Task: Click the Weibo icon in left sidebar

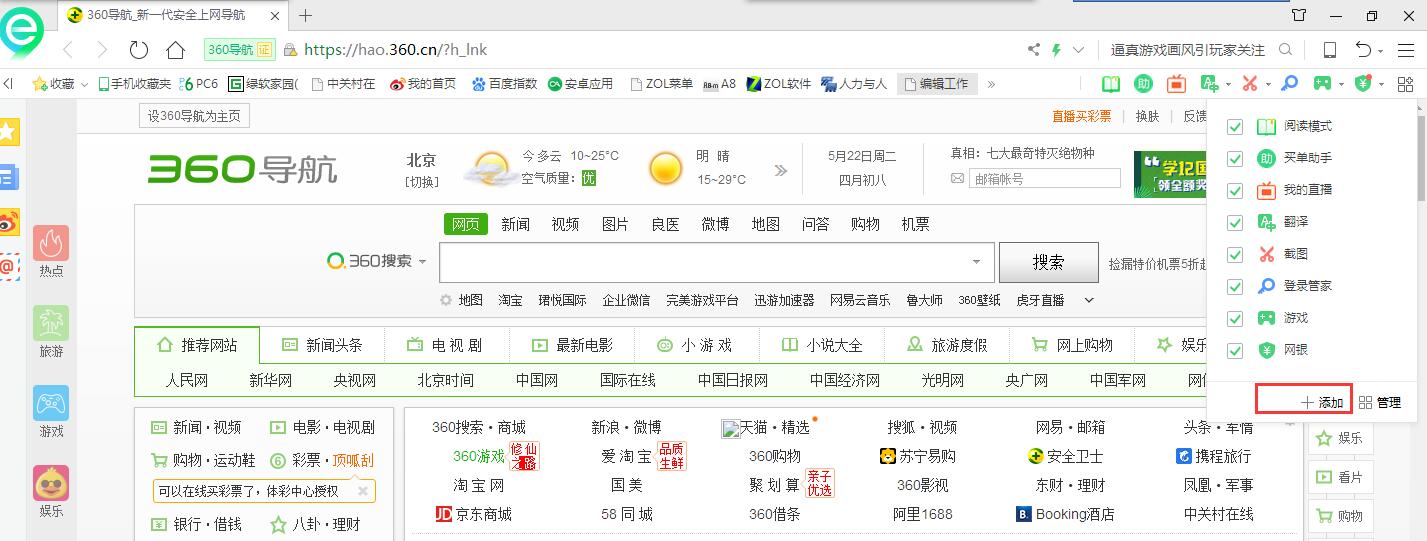Action: pyautogui.click(x=9, y=221)
